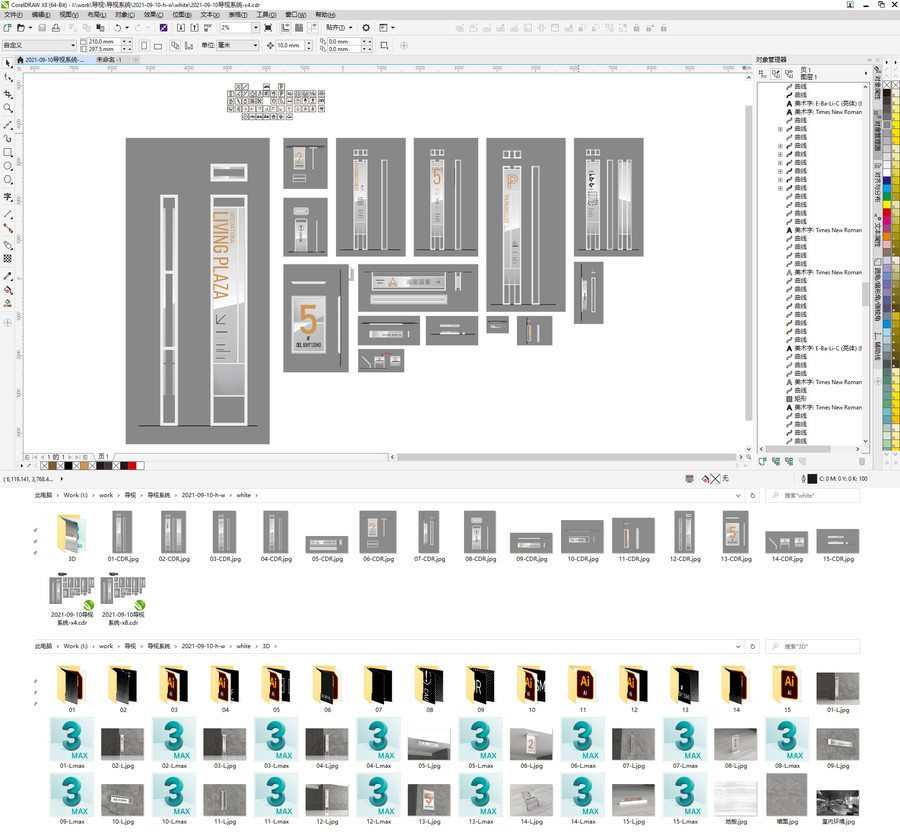The height and width of the screenshot is (832, 900).
Task: Toggle treat as filled option
Action: pos(384,45)
